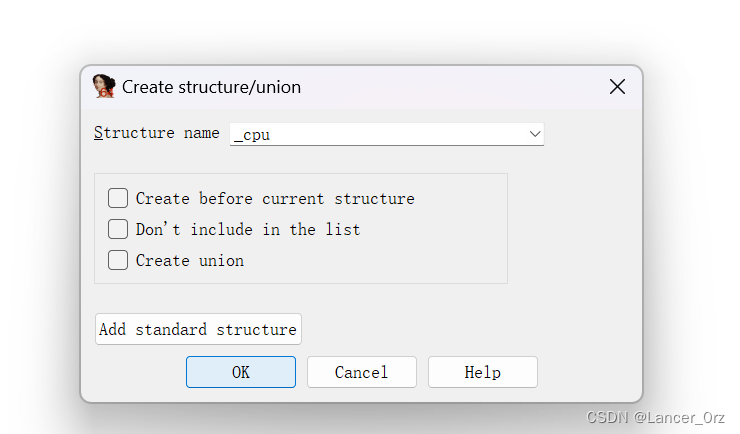Click the IDA icon in the title bar

coord(103,87)
